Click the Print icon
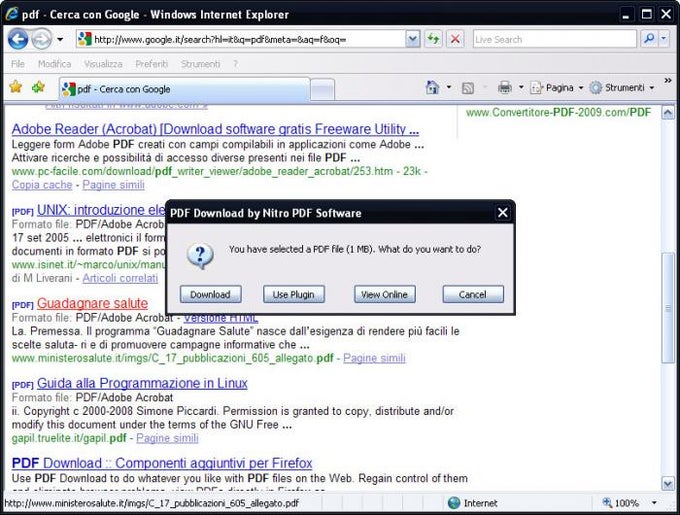Screen dimensions: 680x515 click(x=504, y=88)
